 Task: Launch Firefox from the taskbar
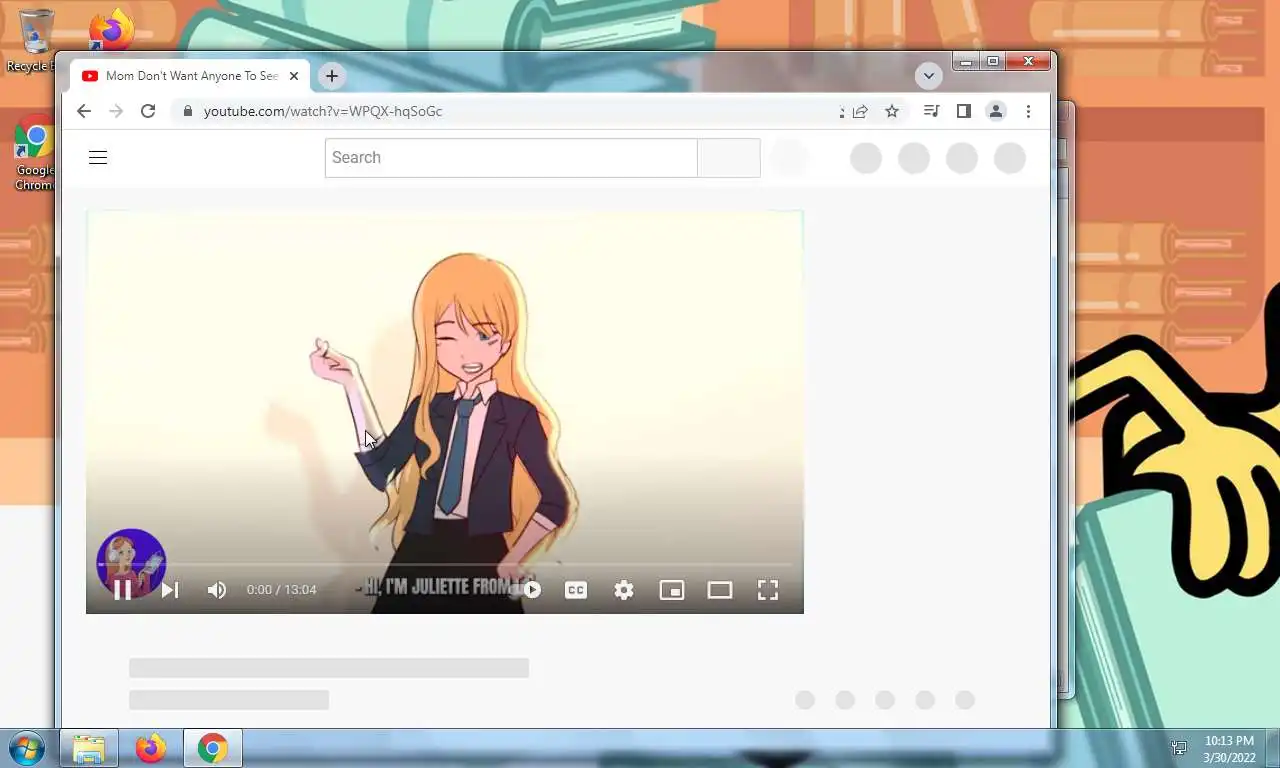coord(151,748)
